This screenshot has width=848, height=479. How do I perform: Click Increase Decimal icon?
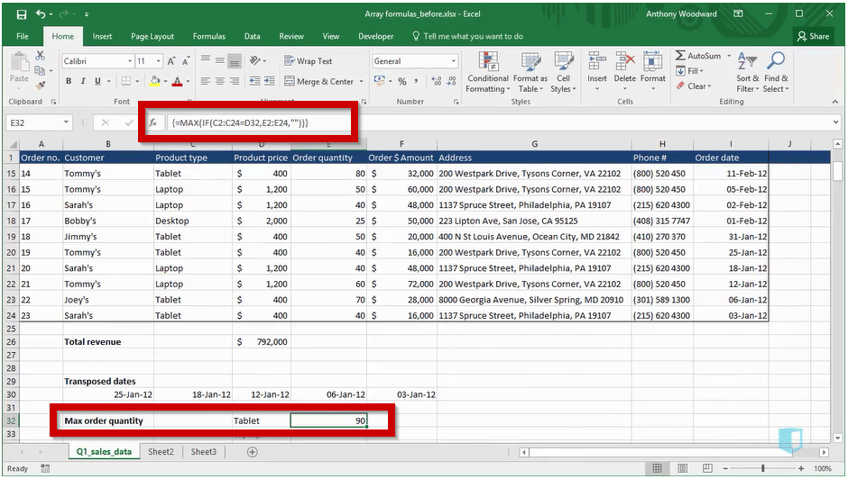click(x=436, y=82)
